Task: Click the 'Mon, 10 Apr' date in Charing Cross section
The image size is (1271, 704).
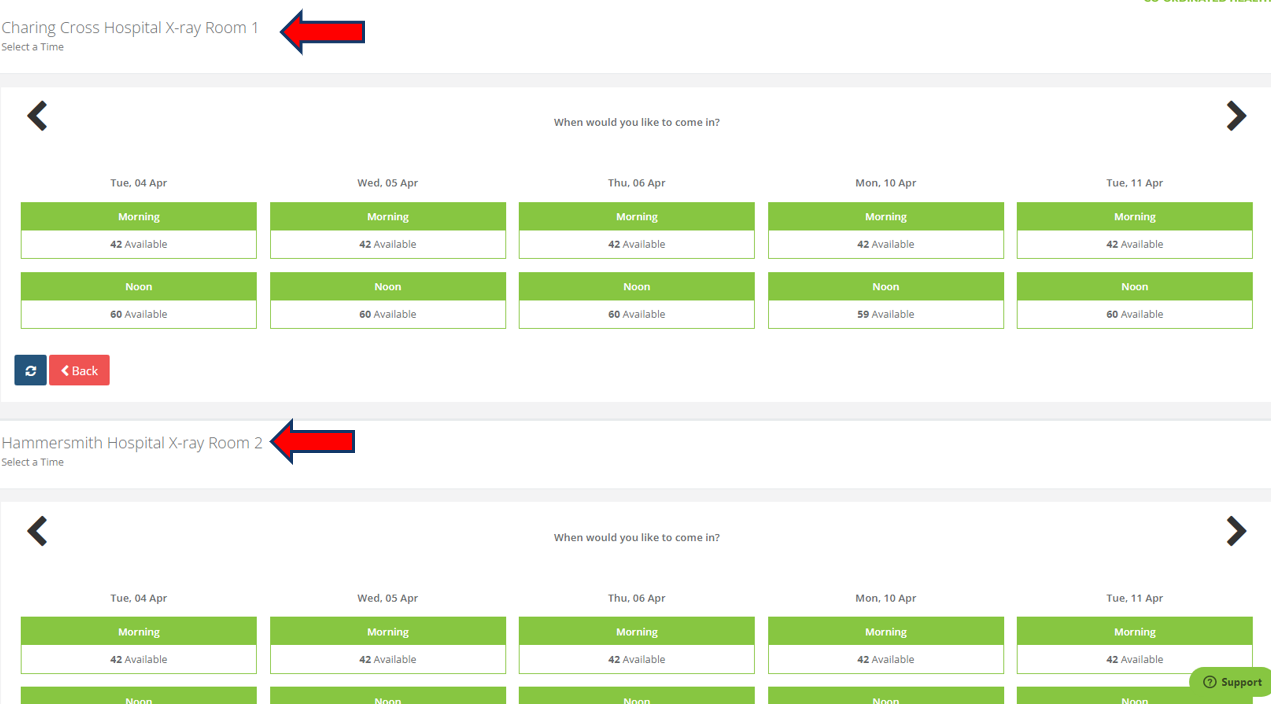Action: 886,183
